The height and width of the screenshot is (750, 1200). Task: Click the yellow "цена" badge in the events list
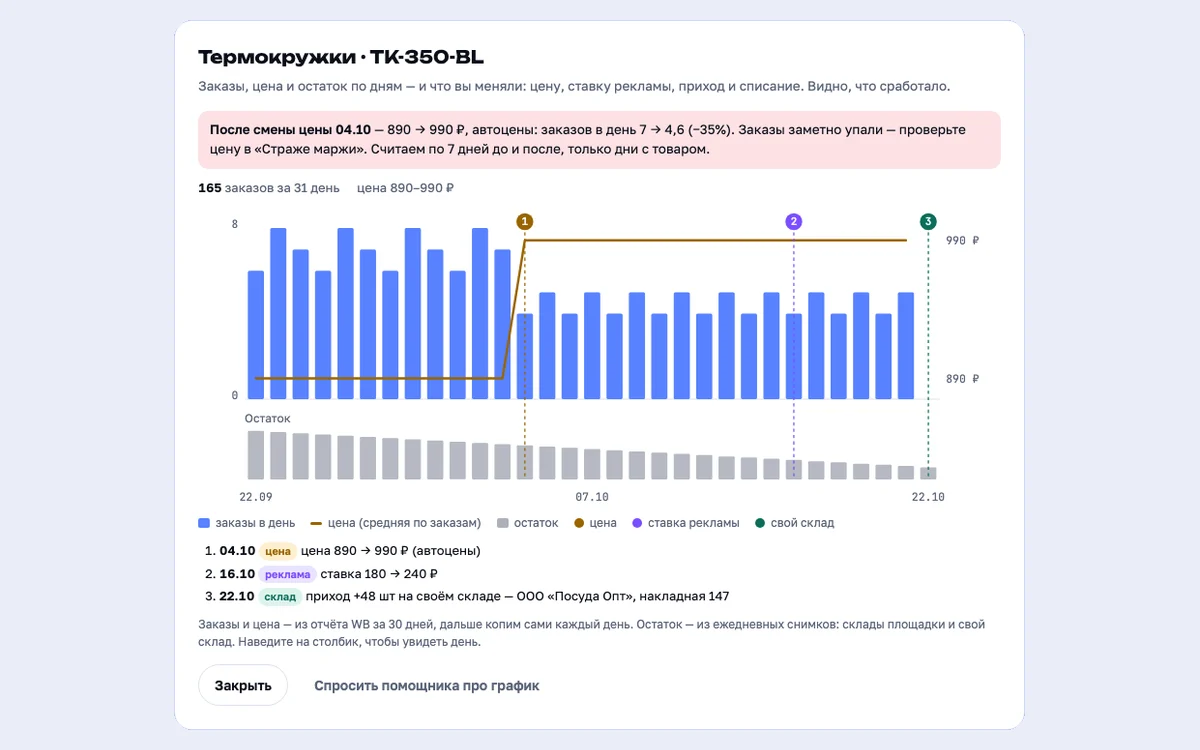click(278, 551)
